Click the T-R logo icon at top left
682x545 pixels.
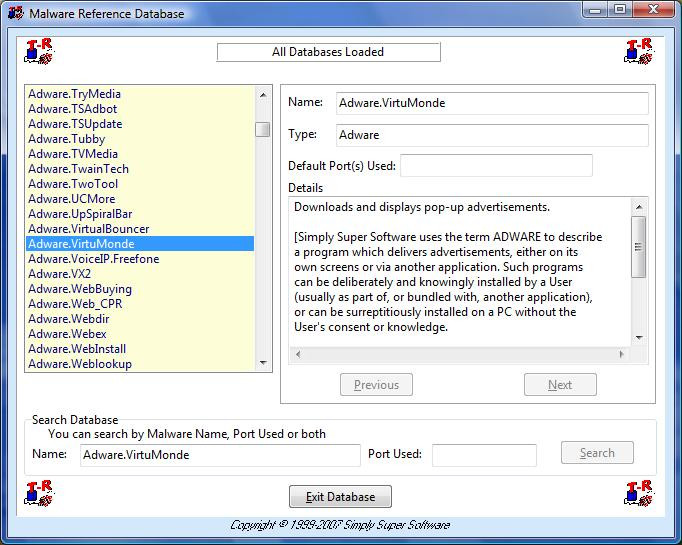coord(39,51)
